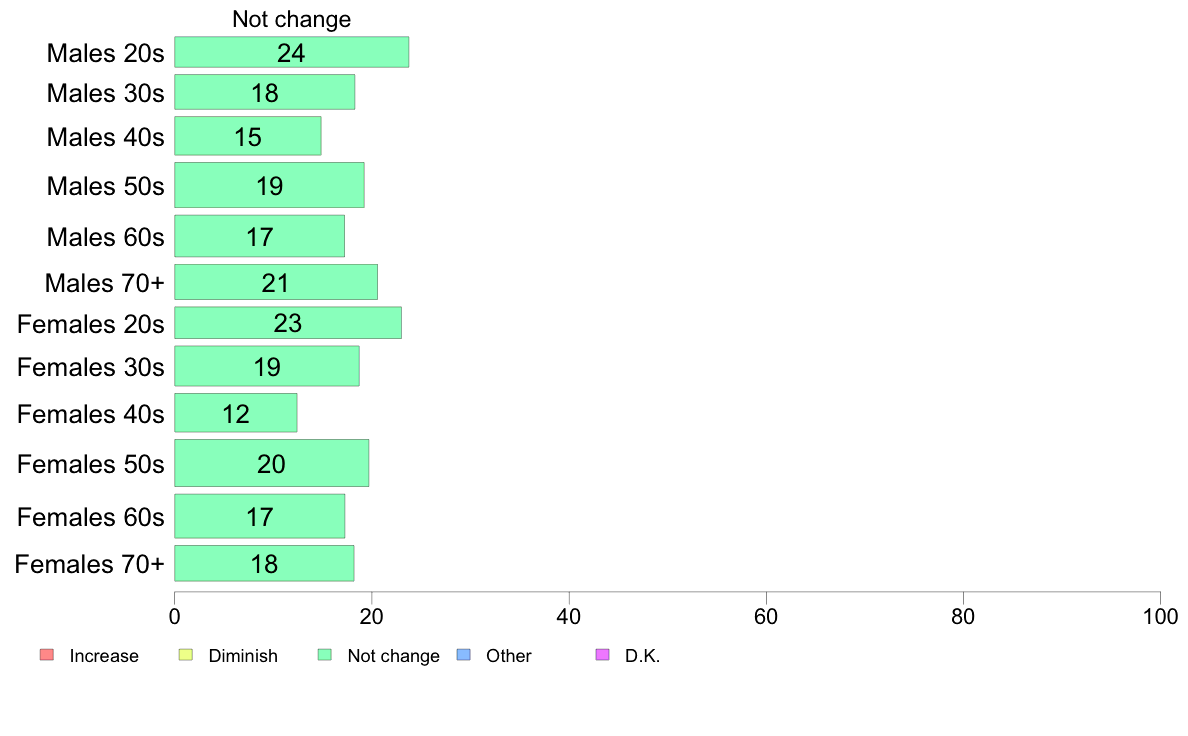Image resolution: width=1188 pixels, height=736 pixels.
Task: Select the Males 20s bar showing 24
Action: (x=292, y=52)
